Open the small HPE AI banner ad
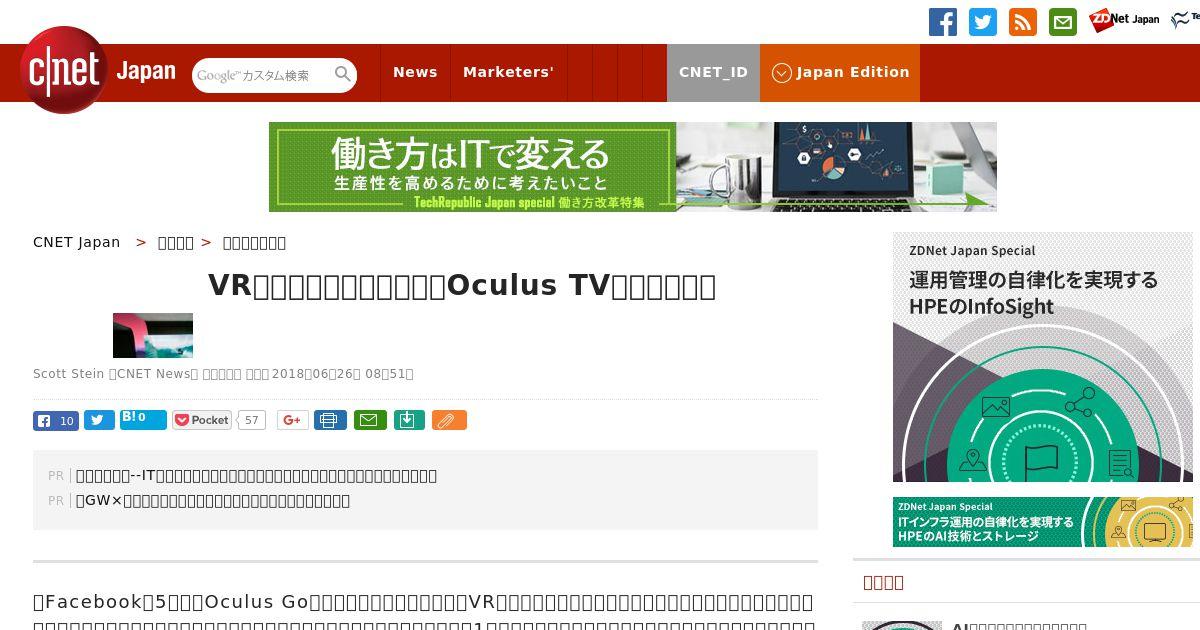Viewport: 1200px width, 630px height. (x=1043, y=522)
